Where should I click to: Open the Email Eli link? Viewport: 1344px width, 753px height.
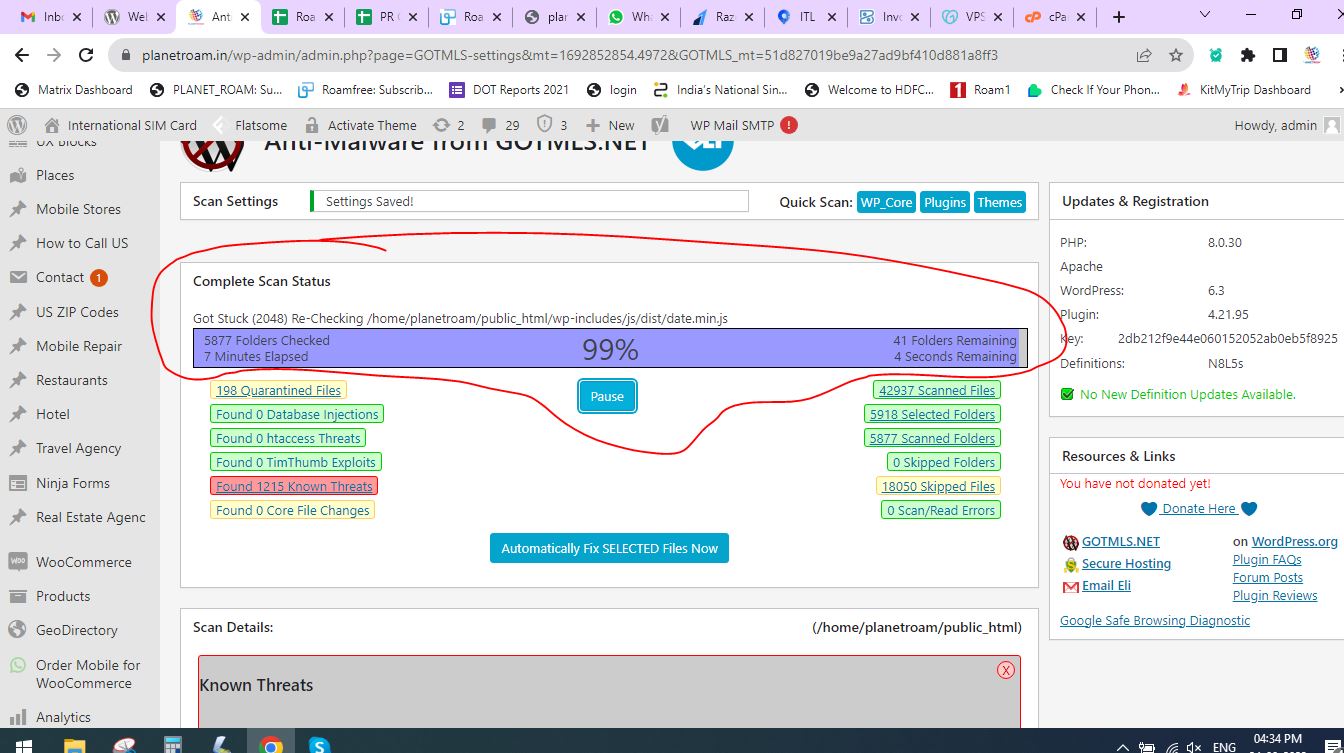1106,585
